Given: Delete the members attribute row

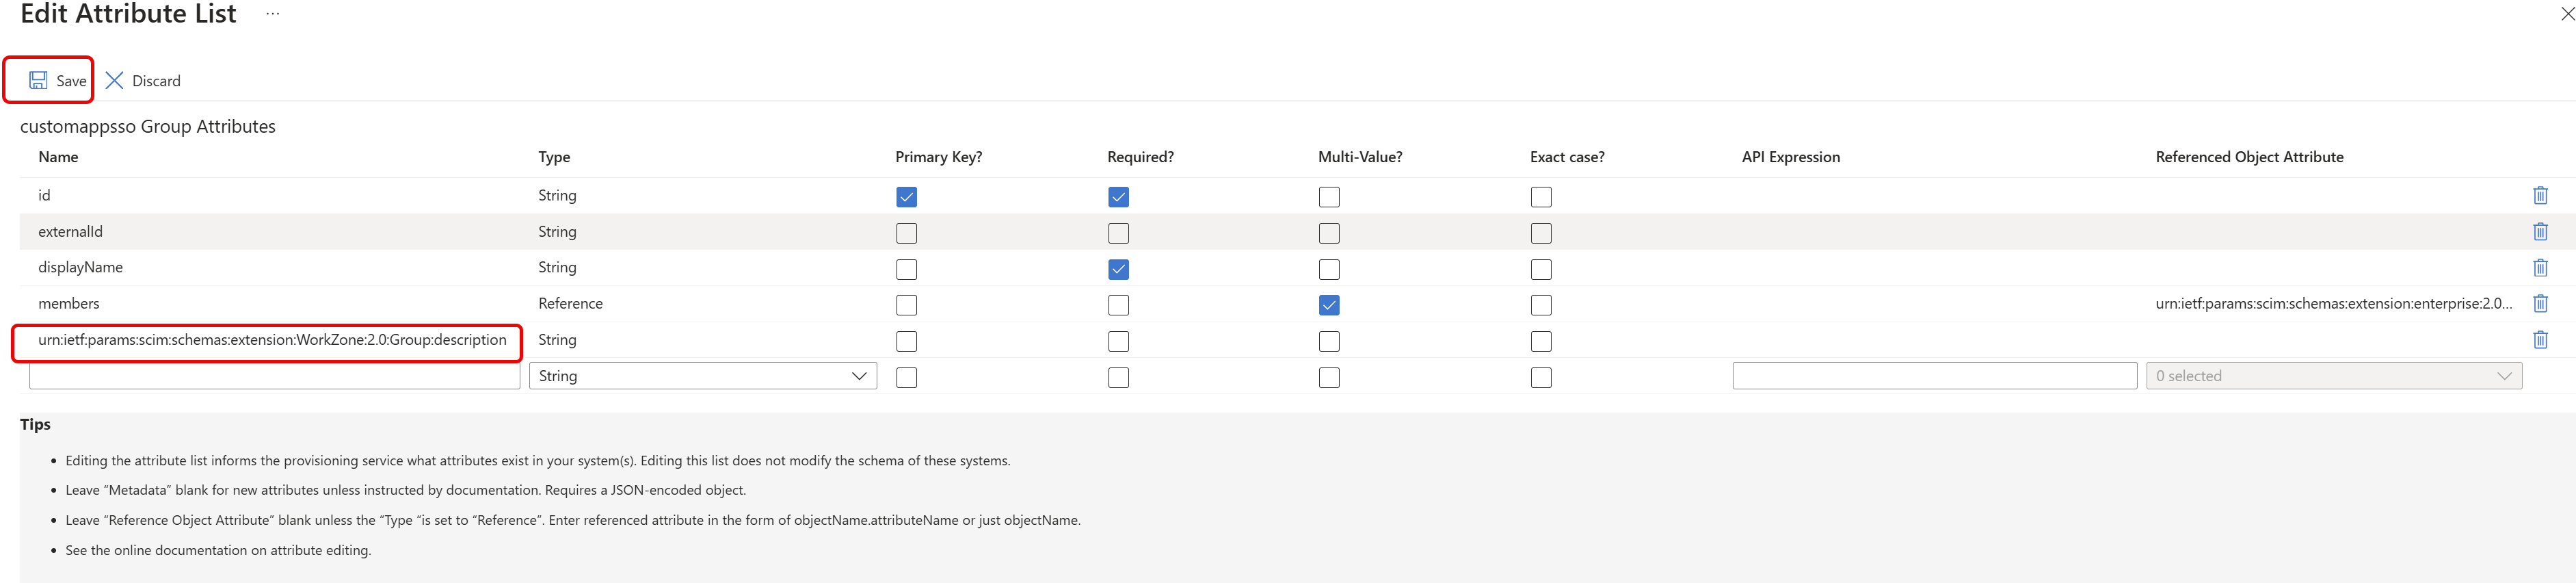Looking at the screenshot, I should click(2539, 304).
